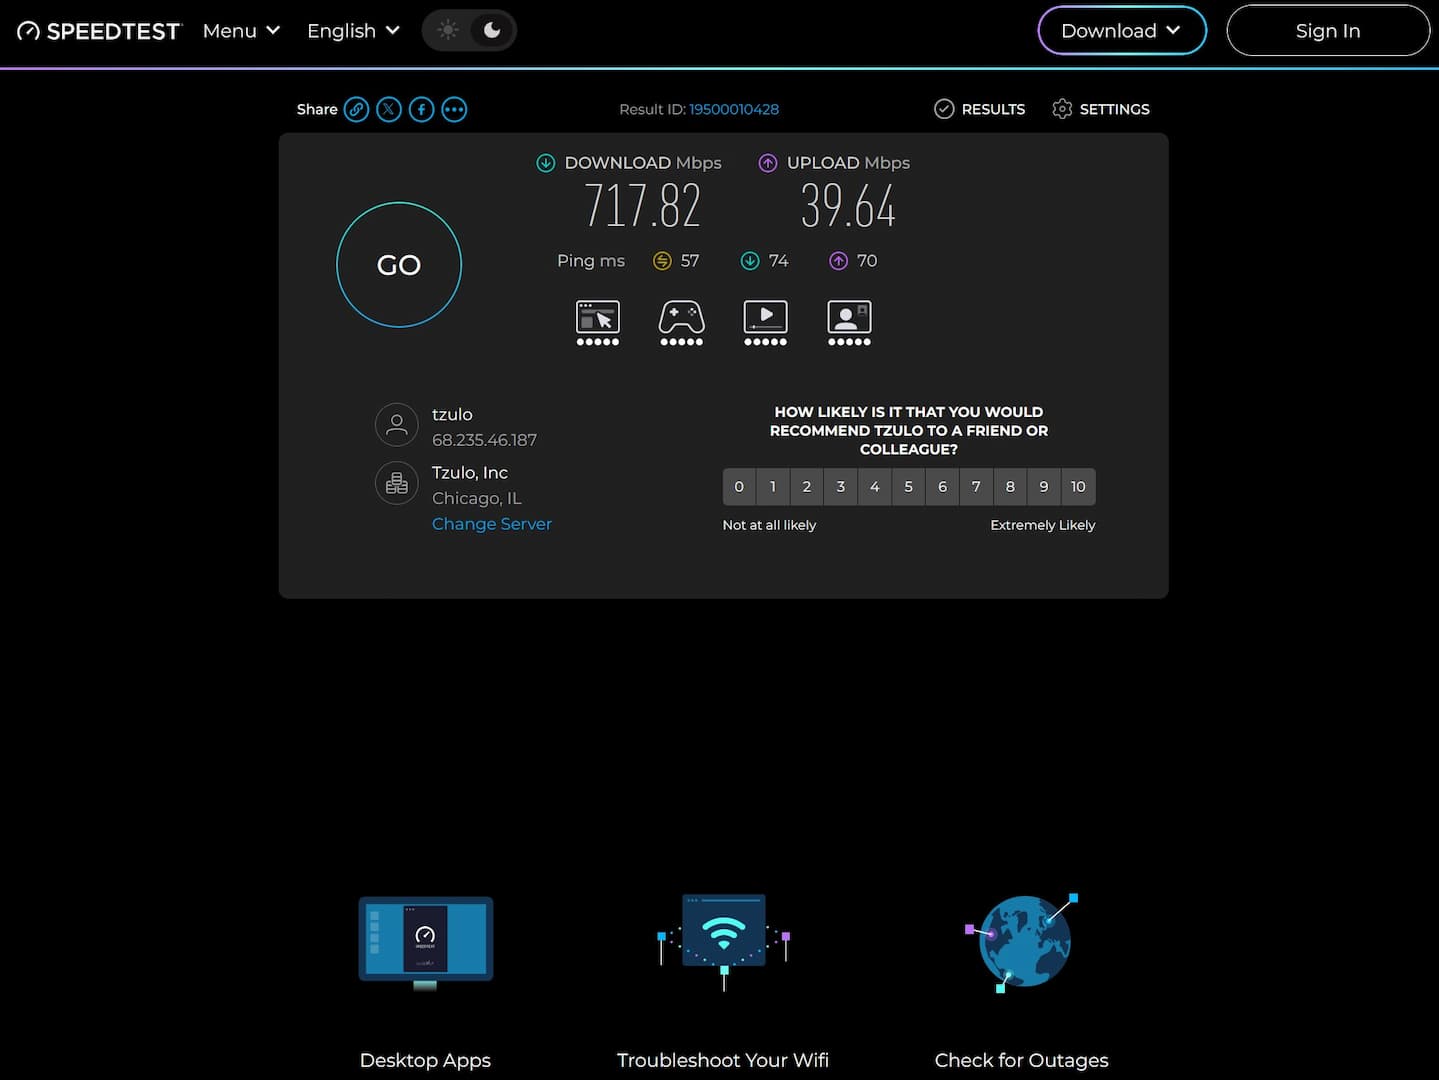Image resolution: width=1439 pixels, height=1080 pixels.
Task: Click the 717.82 download speed value
Action: click(642, 206)
